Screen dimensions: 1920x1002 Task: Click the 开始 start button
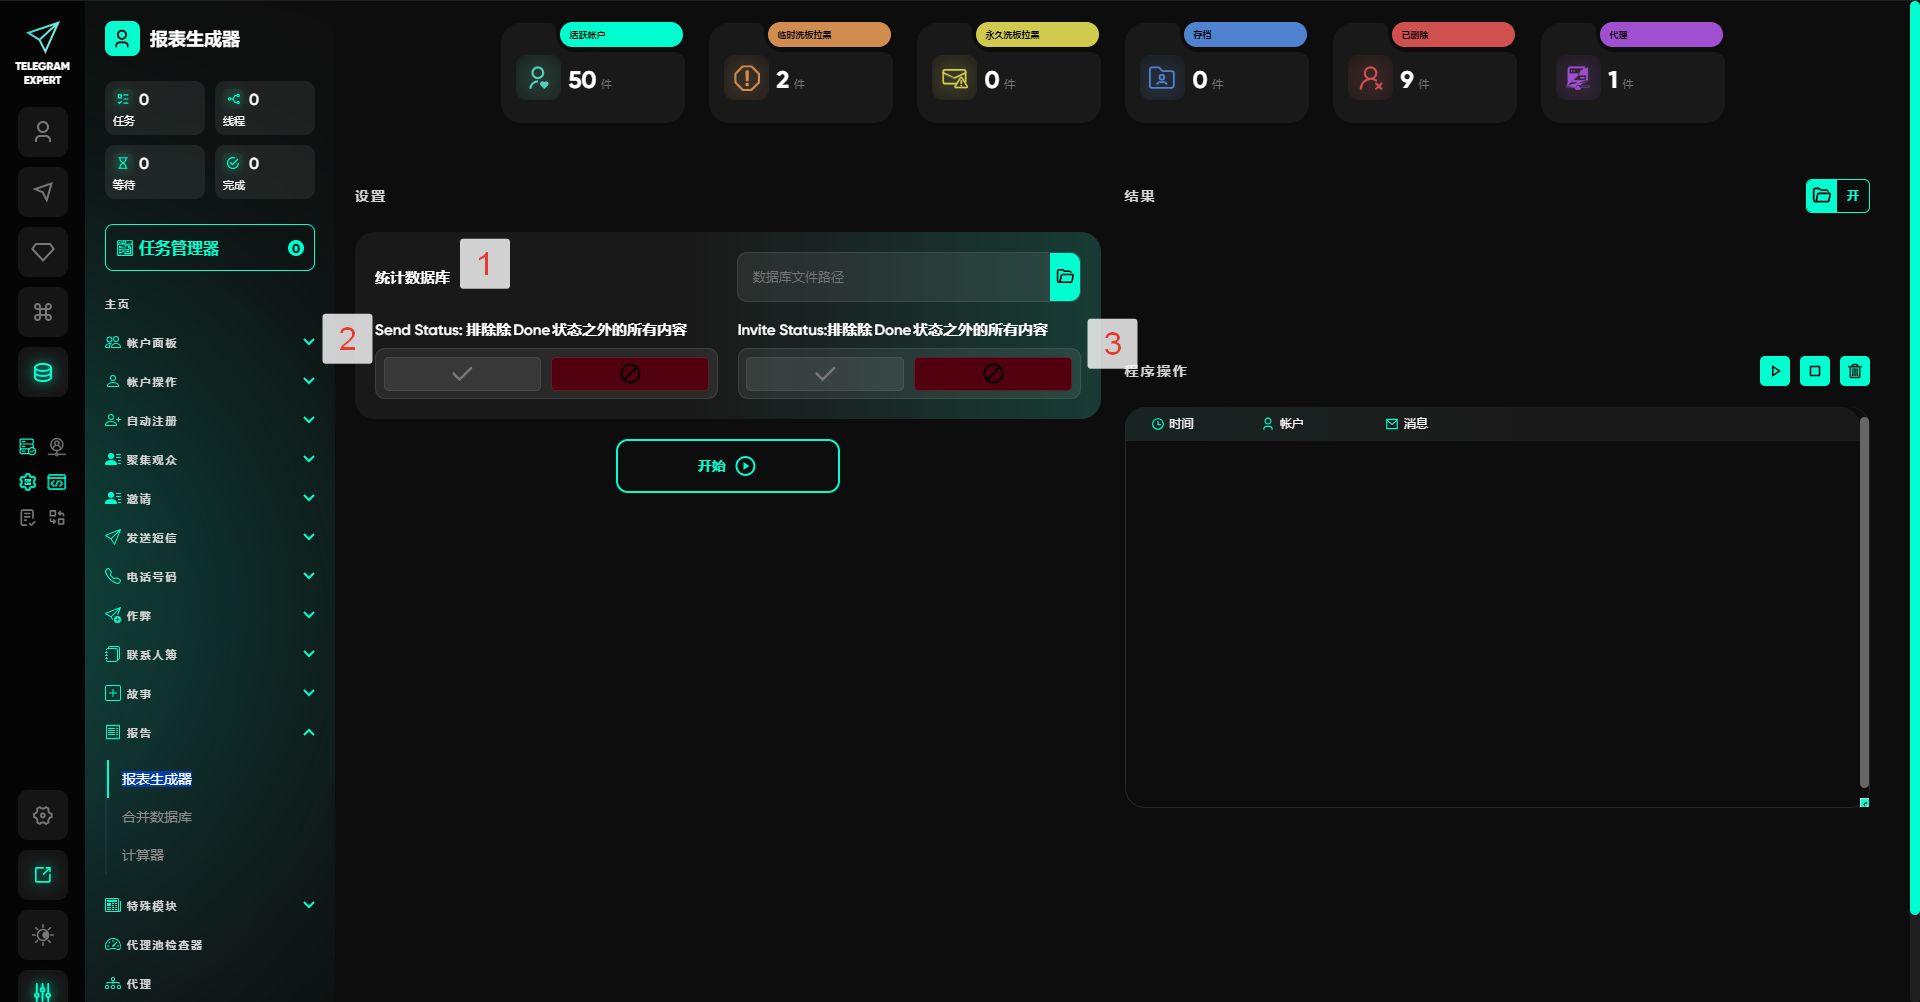point(727,466)
